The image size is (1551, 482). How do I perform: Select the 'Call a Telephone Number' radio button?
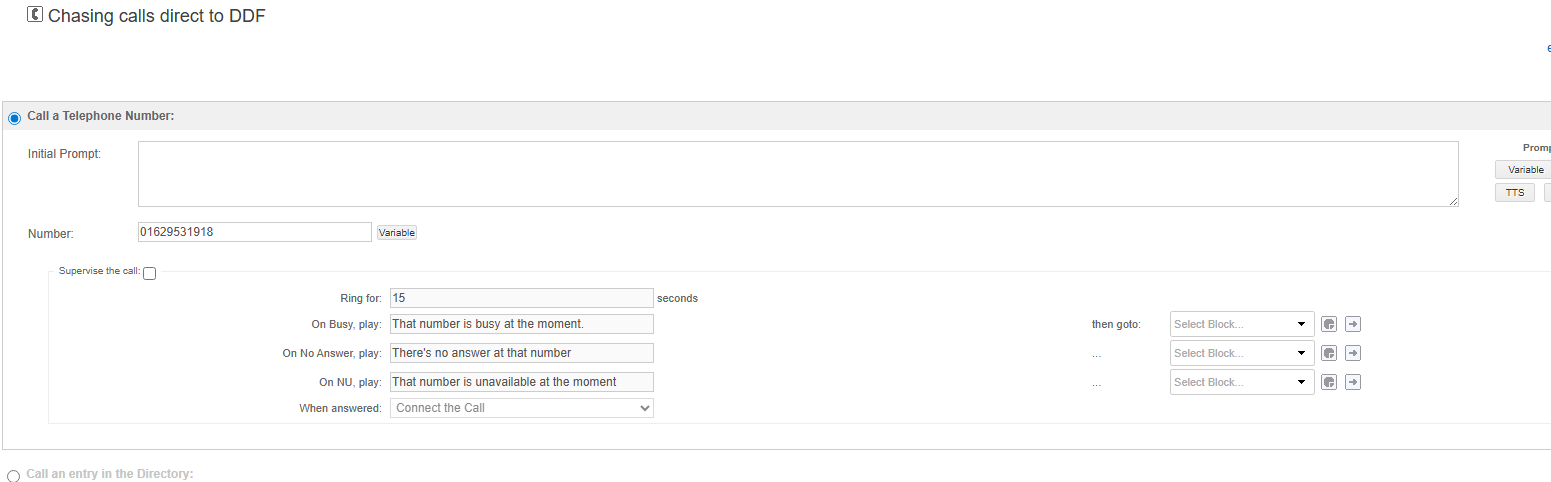click(x=14, y=118)
